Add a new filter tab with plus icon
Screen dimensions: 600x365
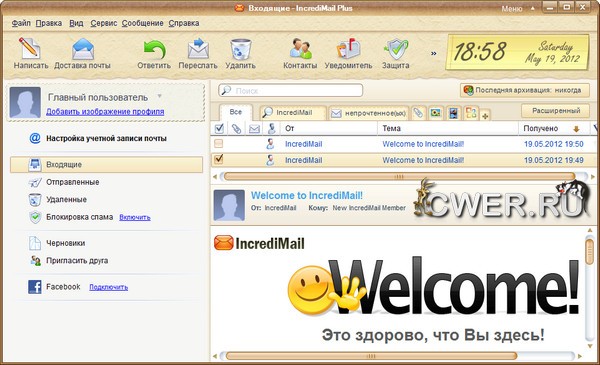[x=485, y=116]
